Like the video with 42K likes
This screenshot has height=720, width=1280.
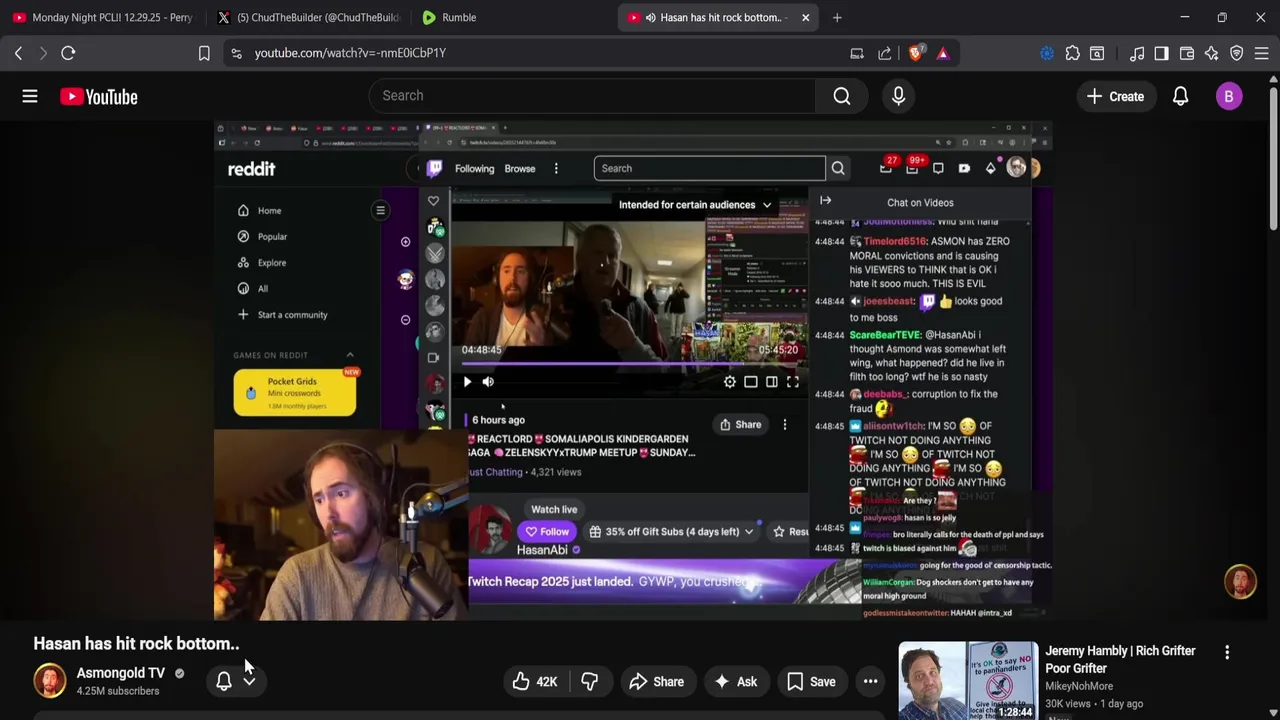point(535,682)
